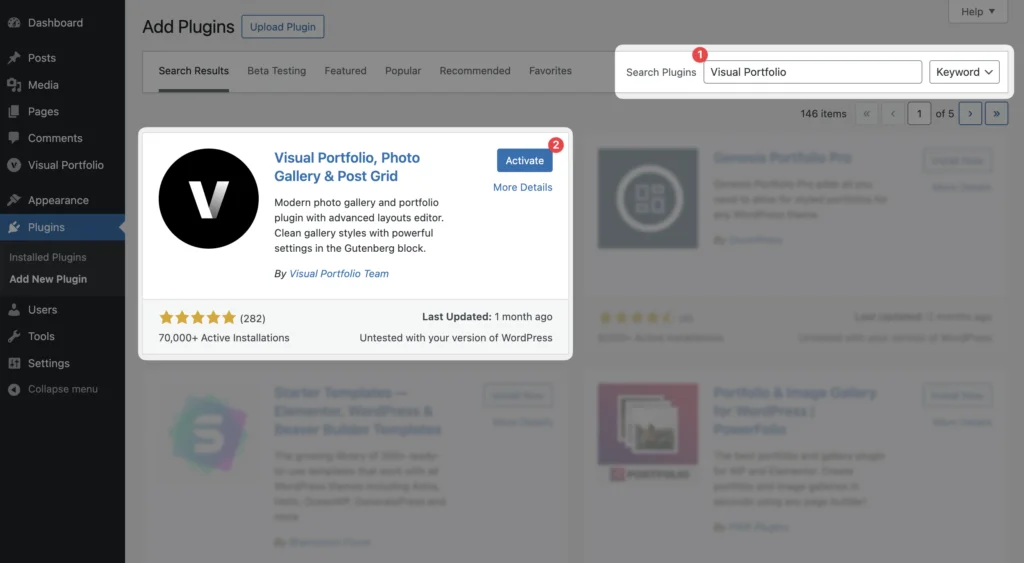
Task: Open the Favorites tab
Action: (550, 71)
